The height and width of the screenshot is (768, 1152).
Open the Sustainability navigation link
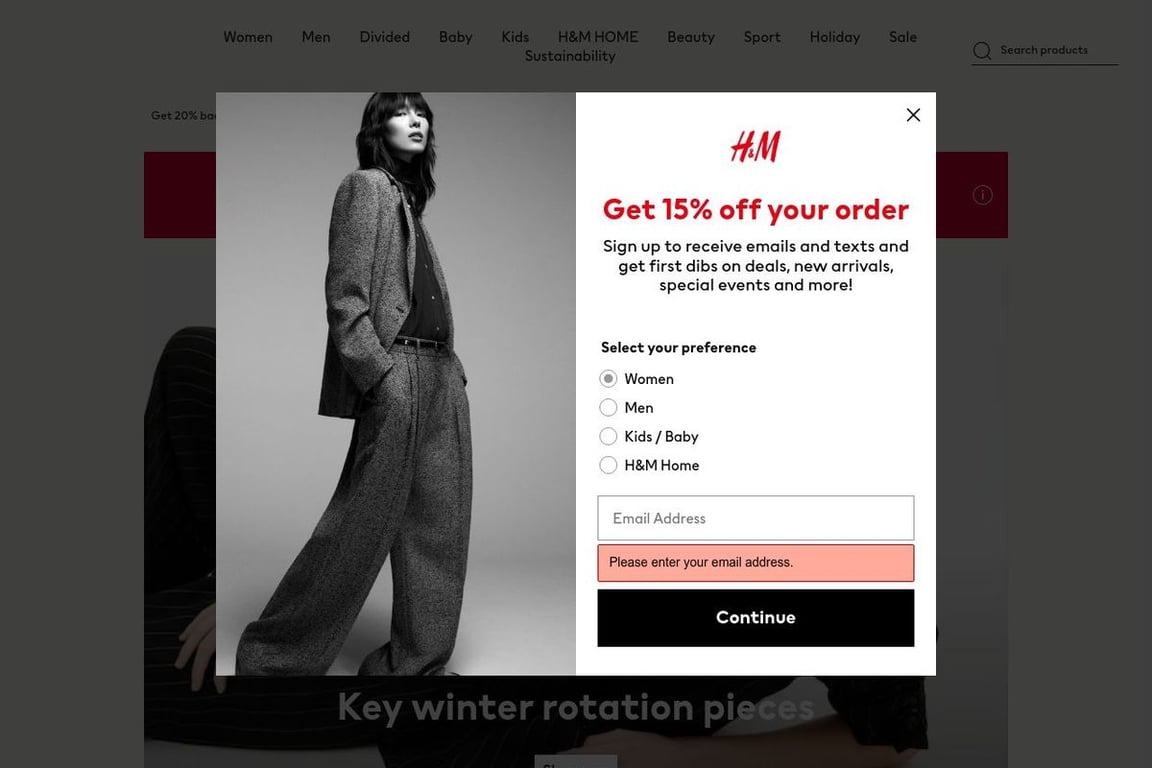[569, 56]
